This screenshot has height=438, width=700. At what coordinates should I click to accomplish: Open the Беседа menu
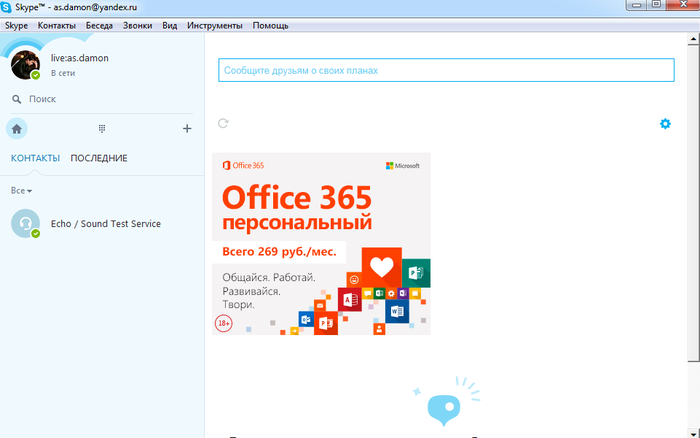point(99,25)
